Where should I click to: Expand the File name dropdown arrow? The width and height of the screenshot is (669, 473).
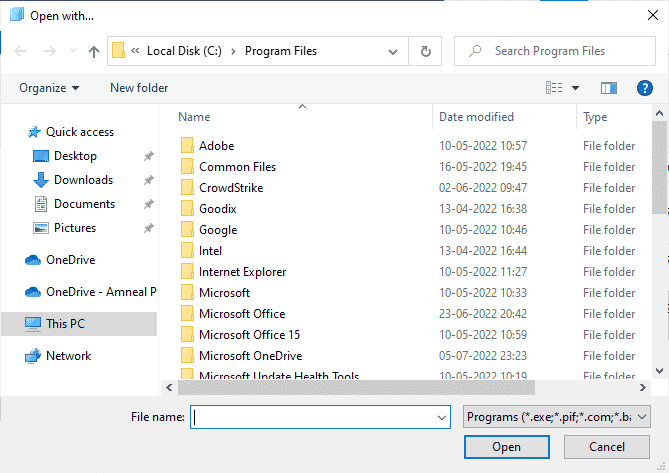click(x=442, y=418)
